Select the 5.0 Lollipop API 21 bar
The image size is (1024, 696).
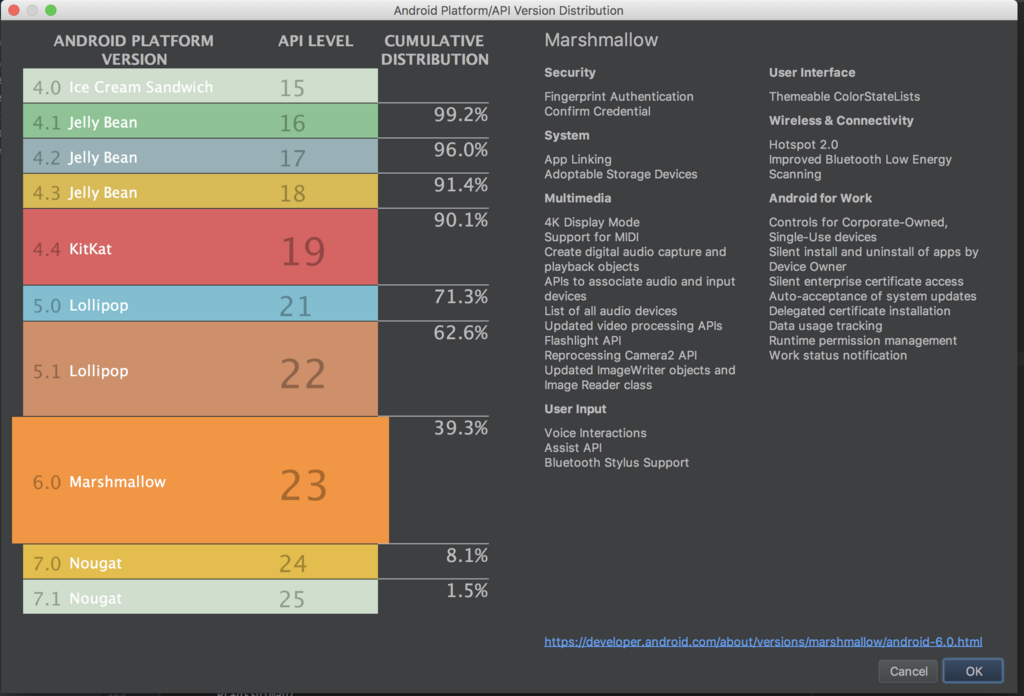200,304
